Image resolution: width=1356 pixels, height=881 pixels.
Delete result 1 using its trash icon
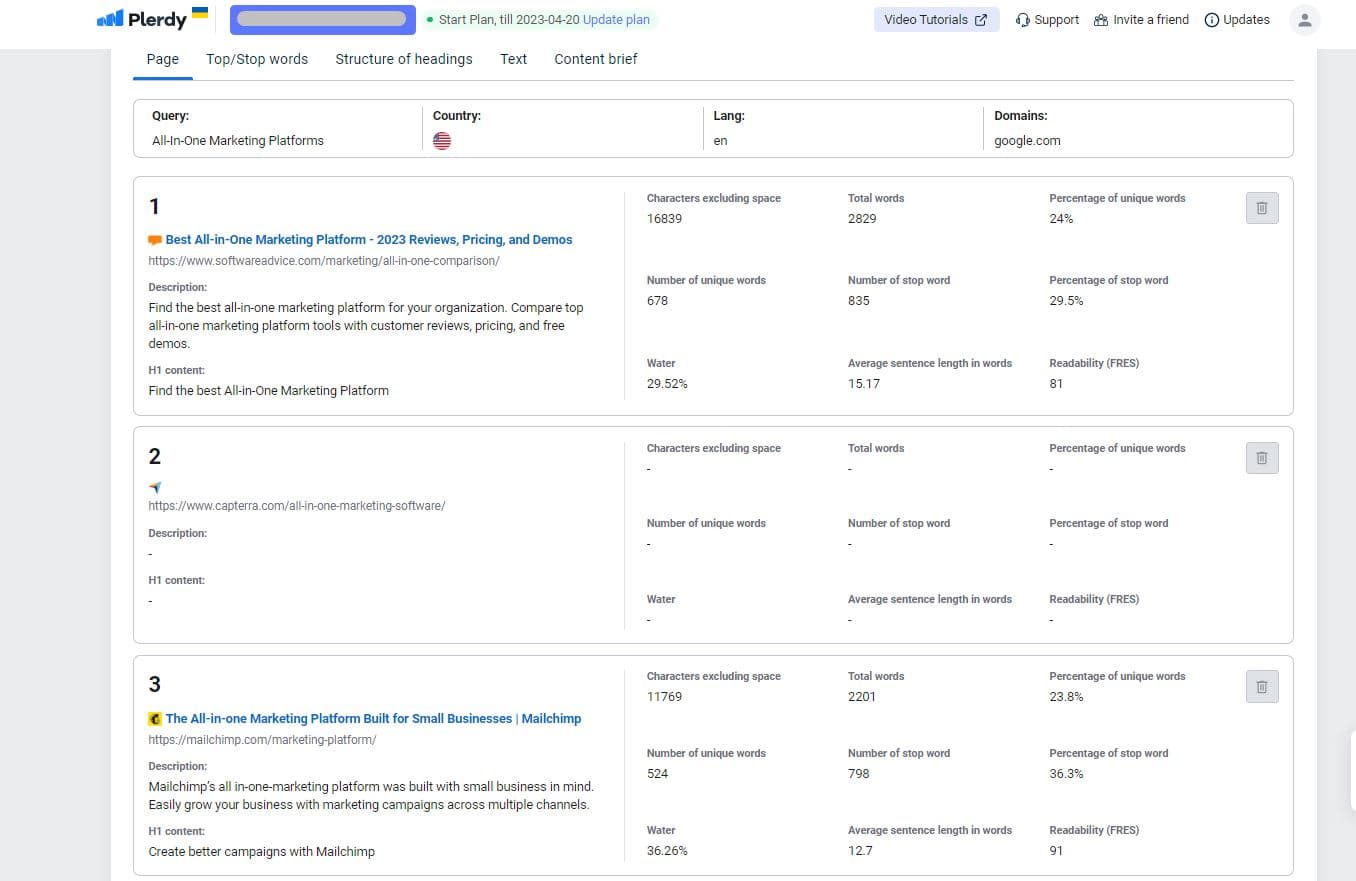point(1261,208)
